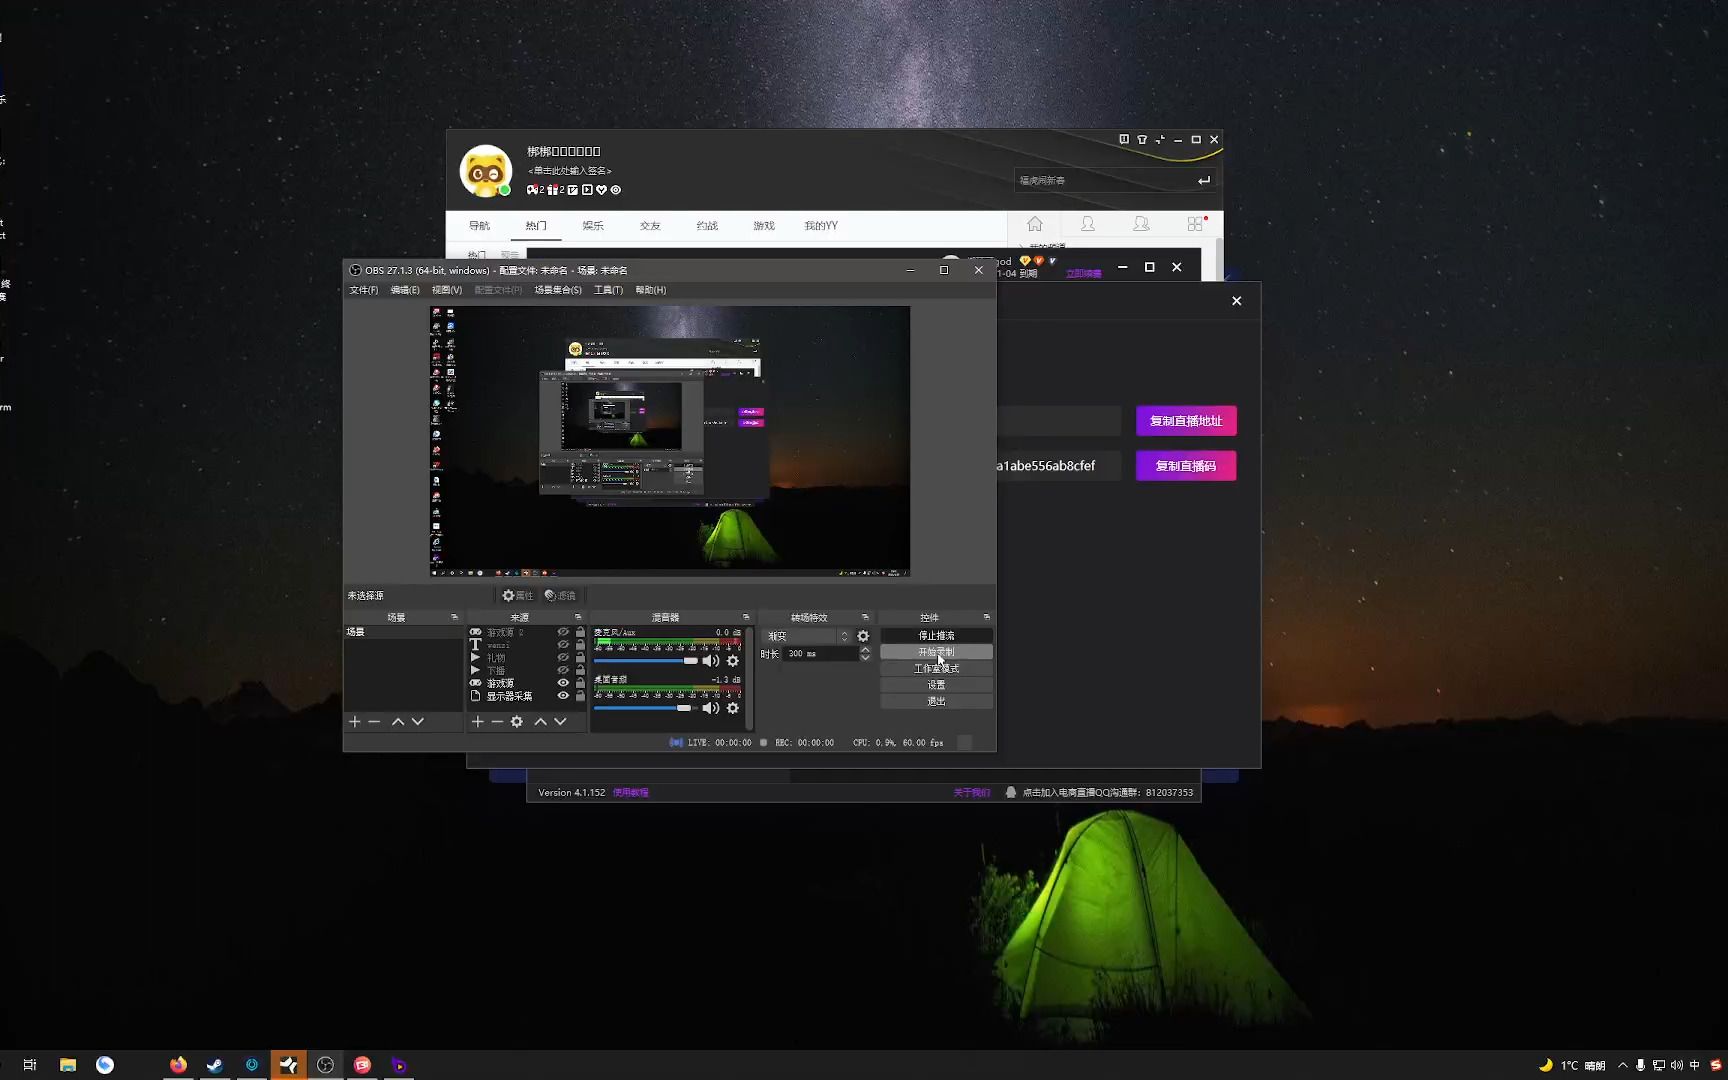Viewport: 1728px width, 1080px height.
Task: Pop out the 控件 dock panel
Action: click(987, 617)
